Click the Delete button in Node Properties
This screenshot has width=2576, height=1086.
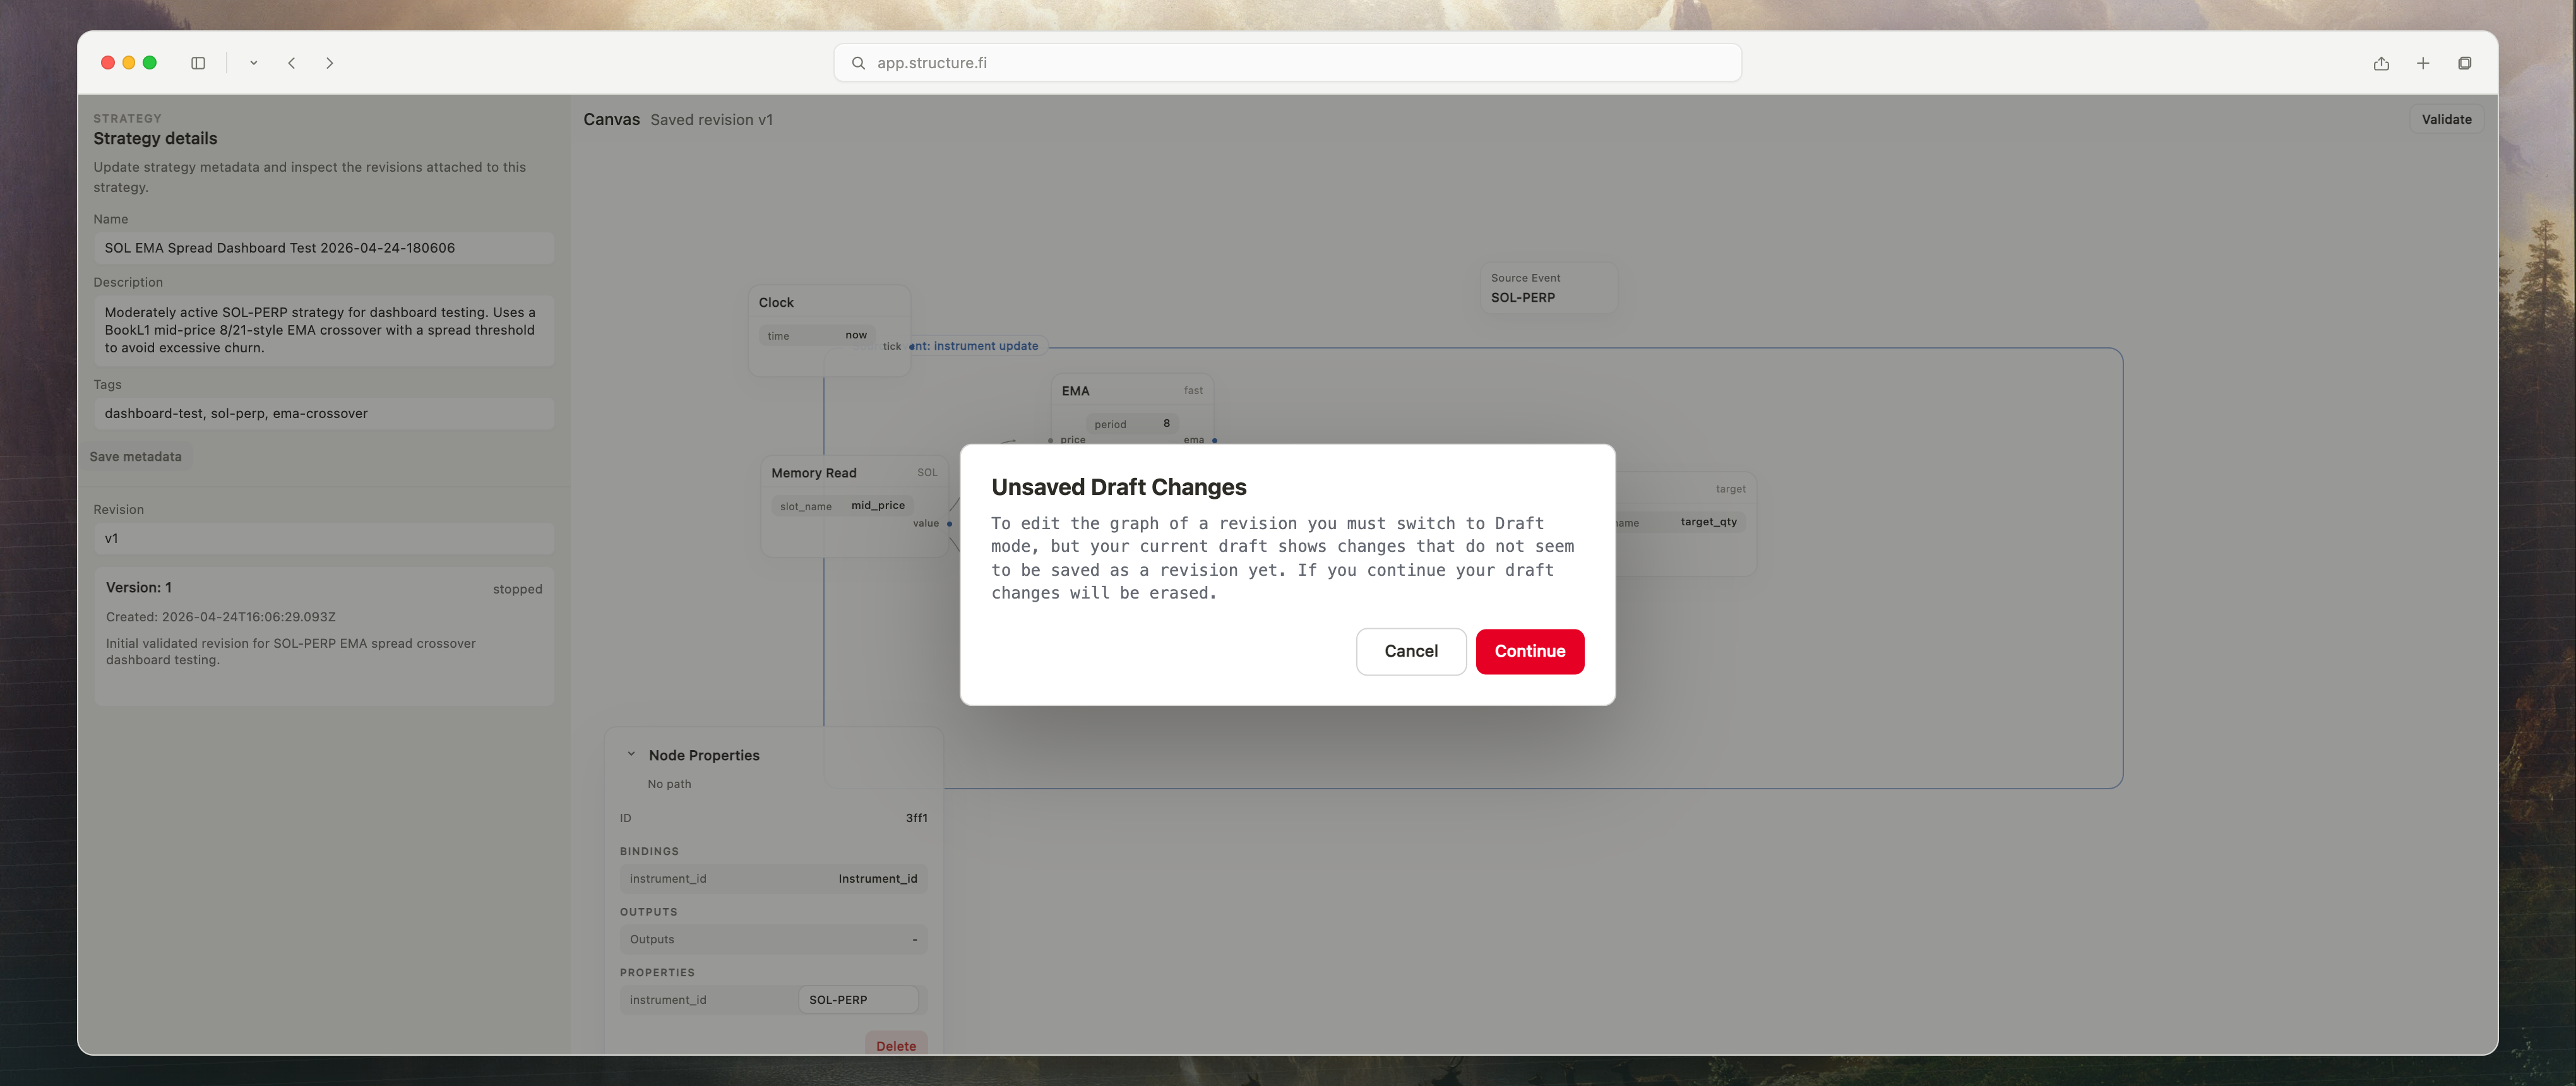pos(896,1045)
